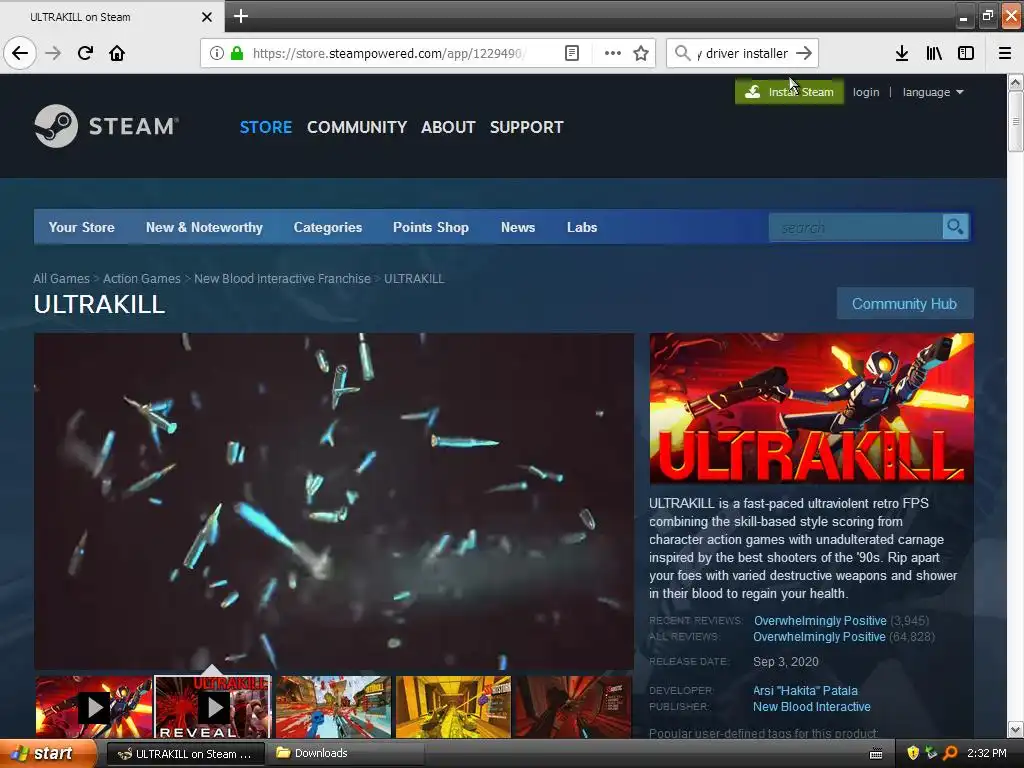Click the vertical scrollbar up arrow
The height and width of the screenshot is (768, 1024).
point(1015,83)
